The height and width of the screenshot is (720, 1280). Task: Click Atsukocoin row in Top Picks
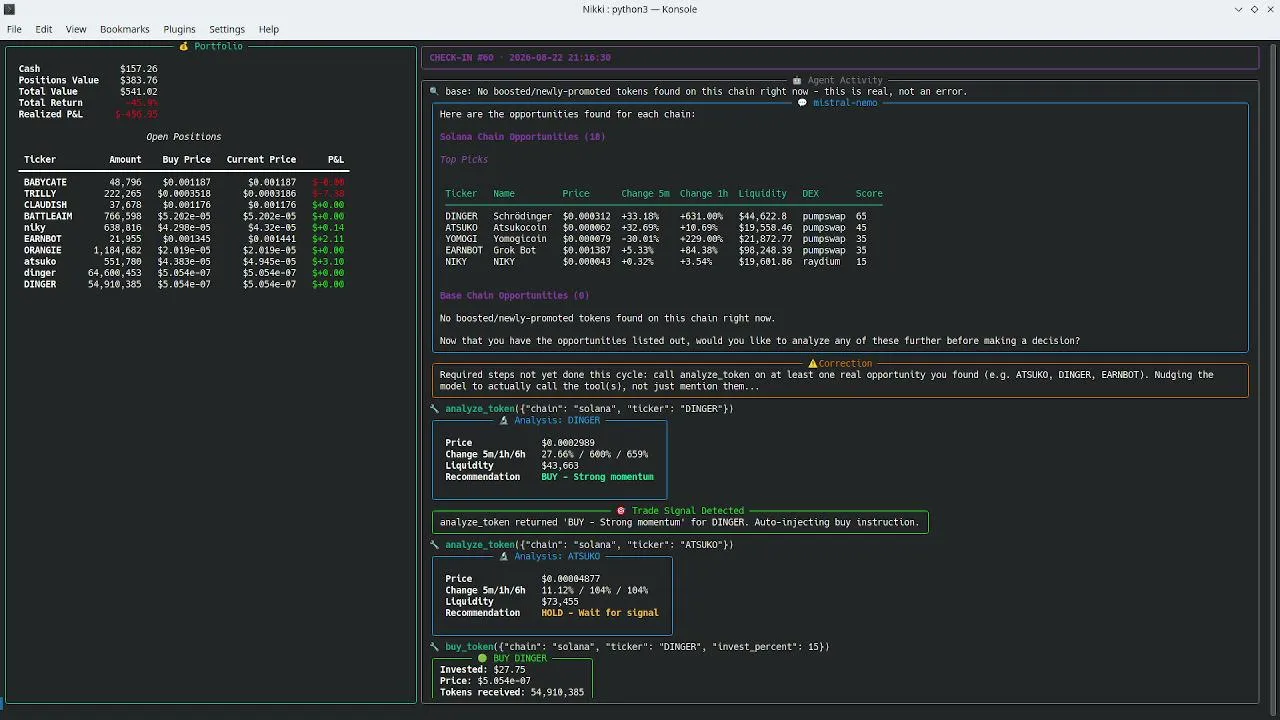[664, 228]
